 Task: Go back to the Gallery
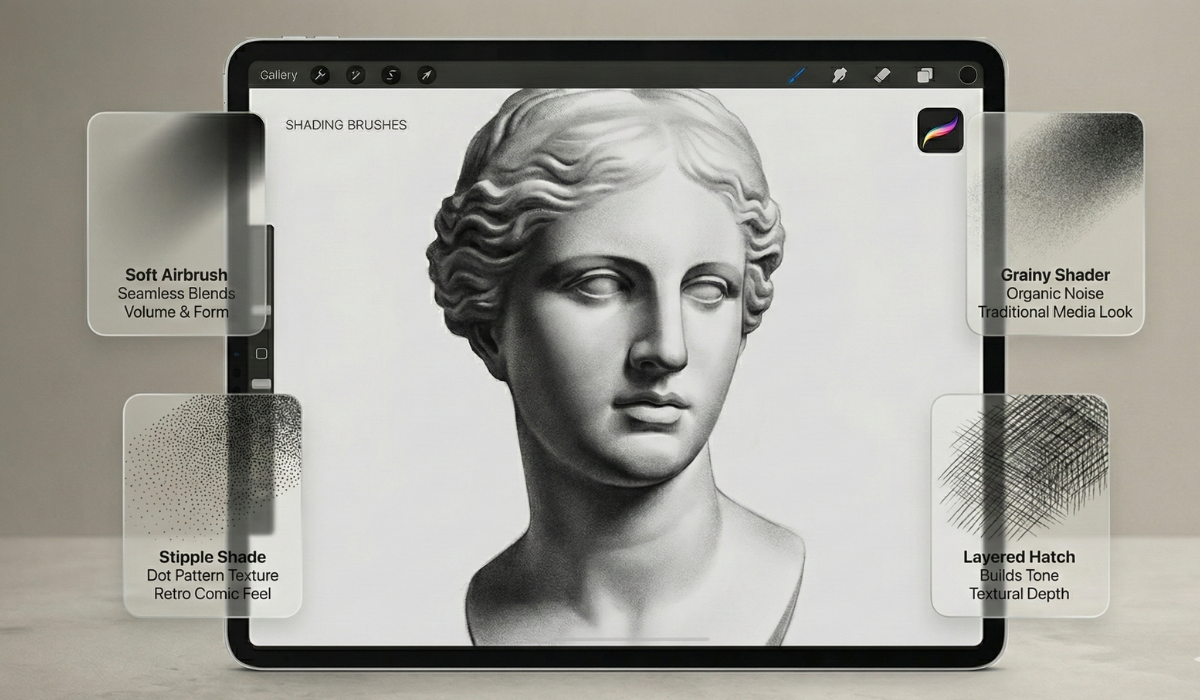click(x=277, y=74)
